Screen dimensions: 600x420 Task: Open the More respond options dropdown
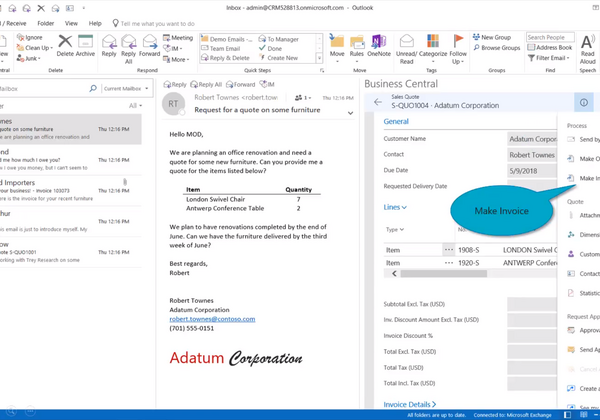click(x=176, y=59)
